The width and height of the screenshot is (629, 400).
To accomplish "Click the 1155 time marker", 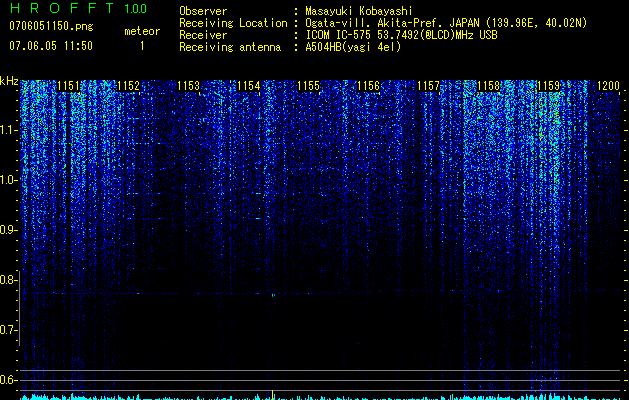I will (x=308, y=85).
